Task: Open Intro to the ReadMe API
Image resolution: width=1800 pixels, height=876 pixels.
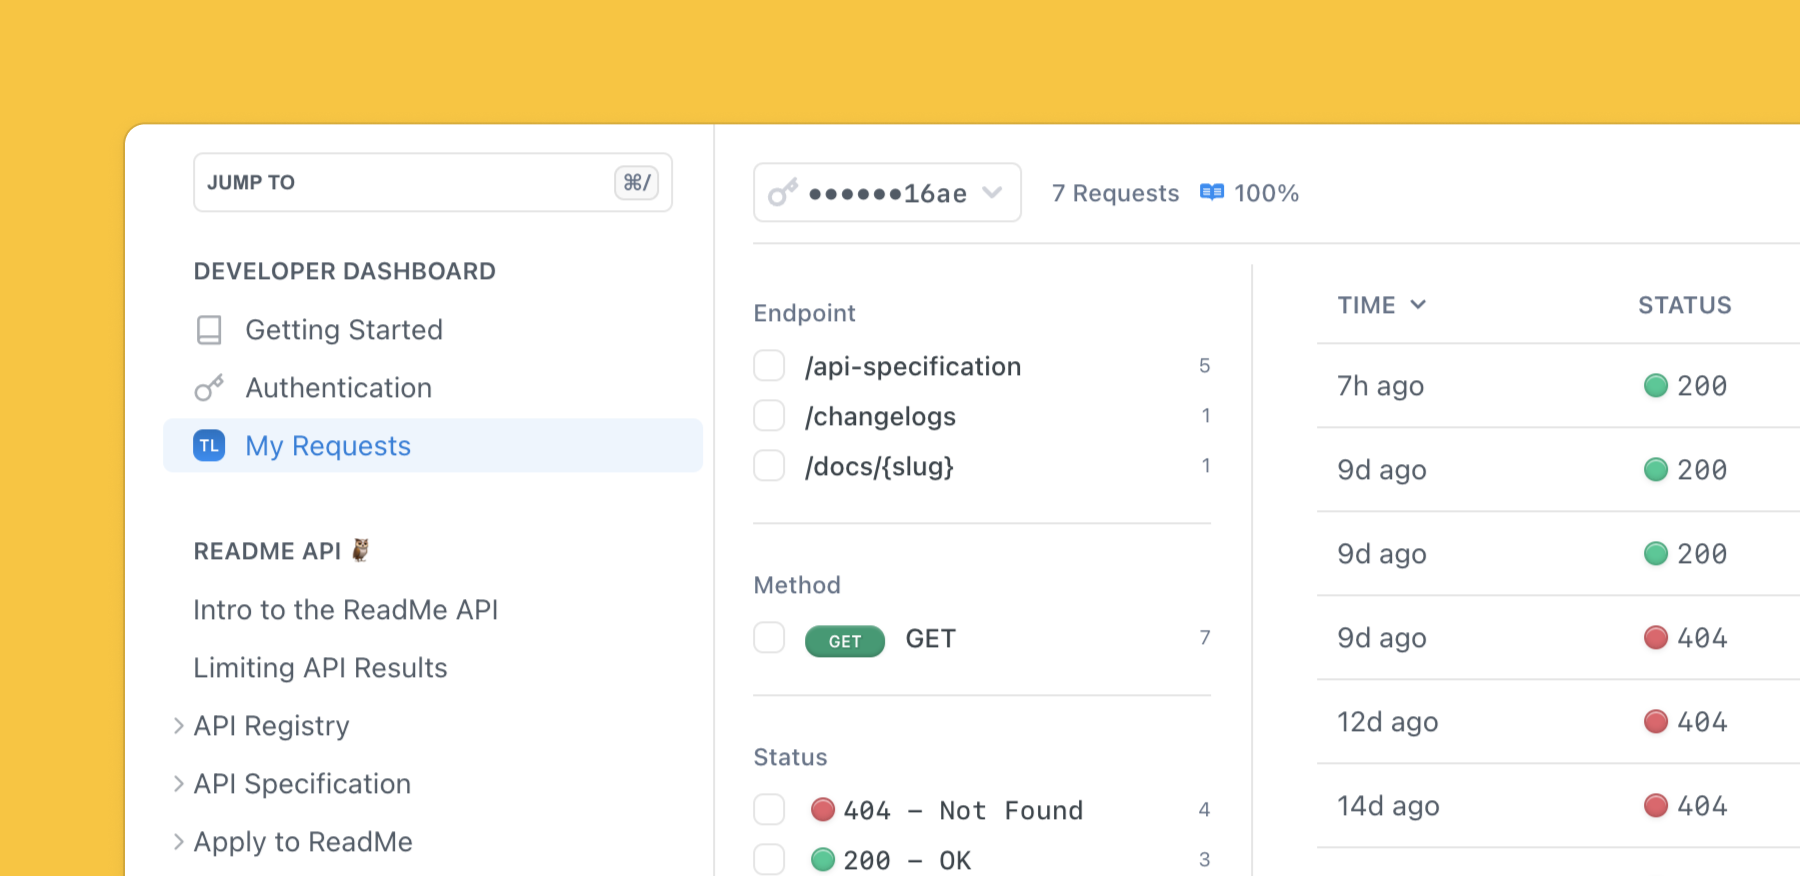Action: (346, 610)
